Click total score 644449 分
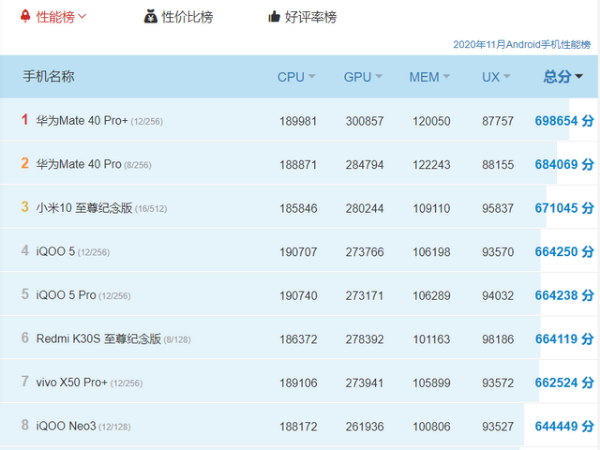The width and height of the screenshot is (600, 450). 564,426
